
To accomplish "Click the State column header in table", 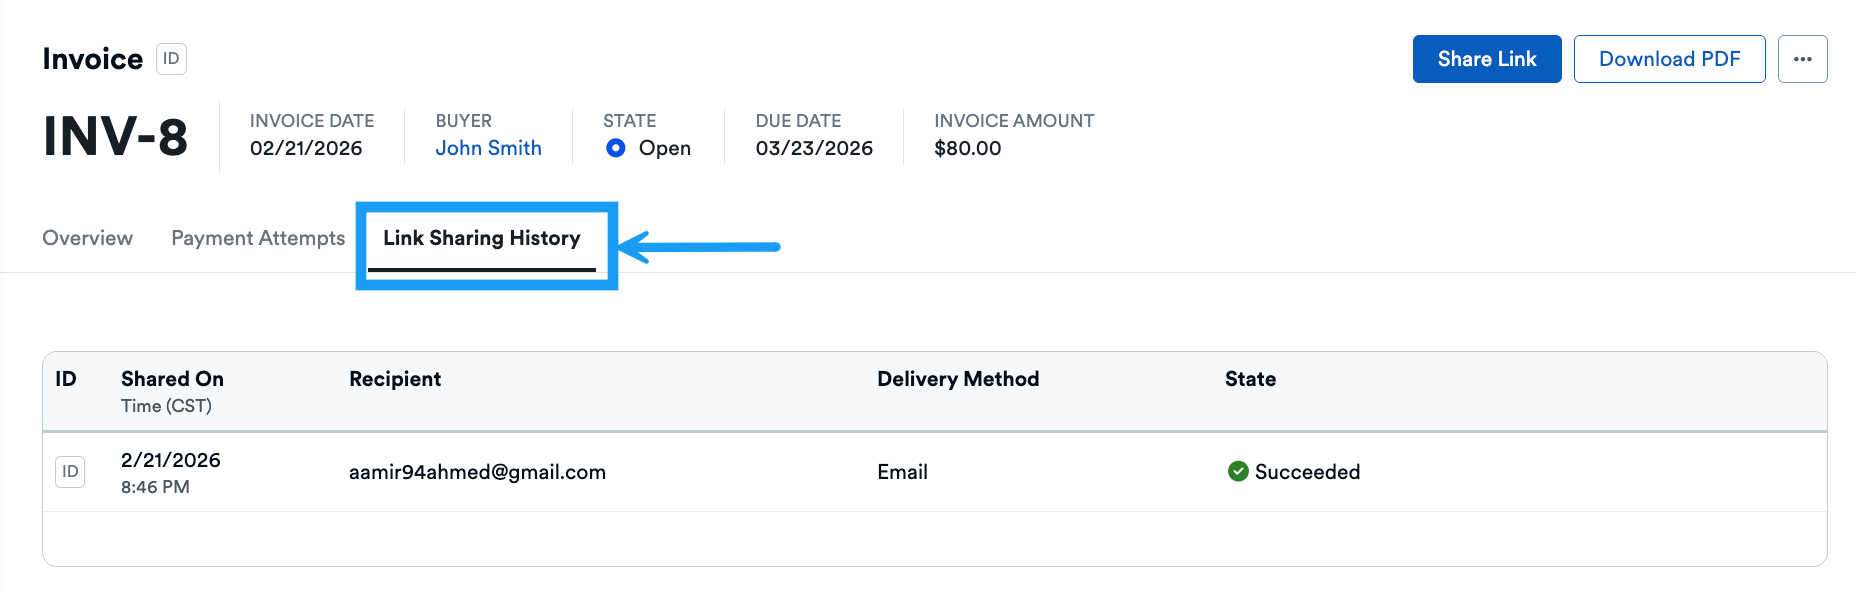I will [x=1250, y=379].
